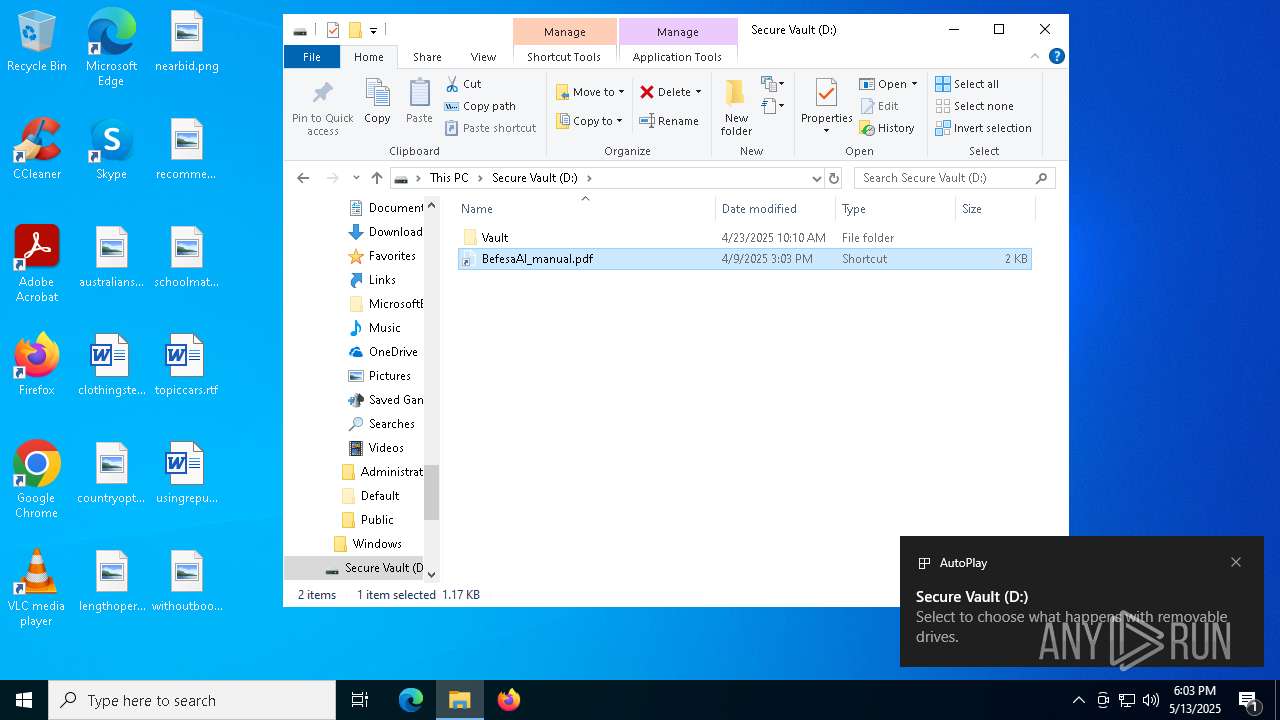Sort by the Name column header
This screenshot has height=720, width=1280.
click(x=586, y=208)
